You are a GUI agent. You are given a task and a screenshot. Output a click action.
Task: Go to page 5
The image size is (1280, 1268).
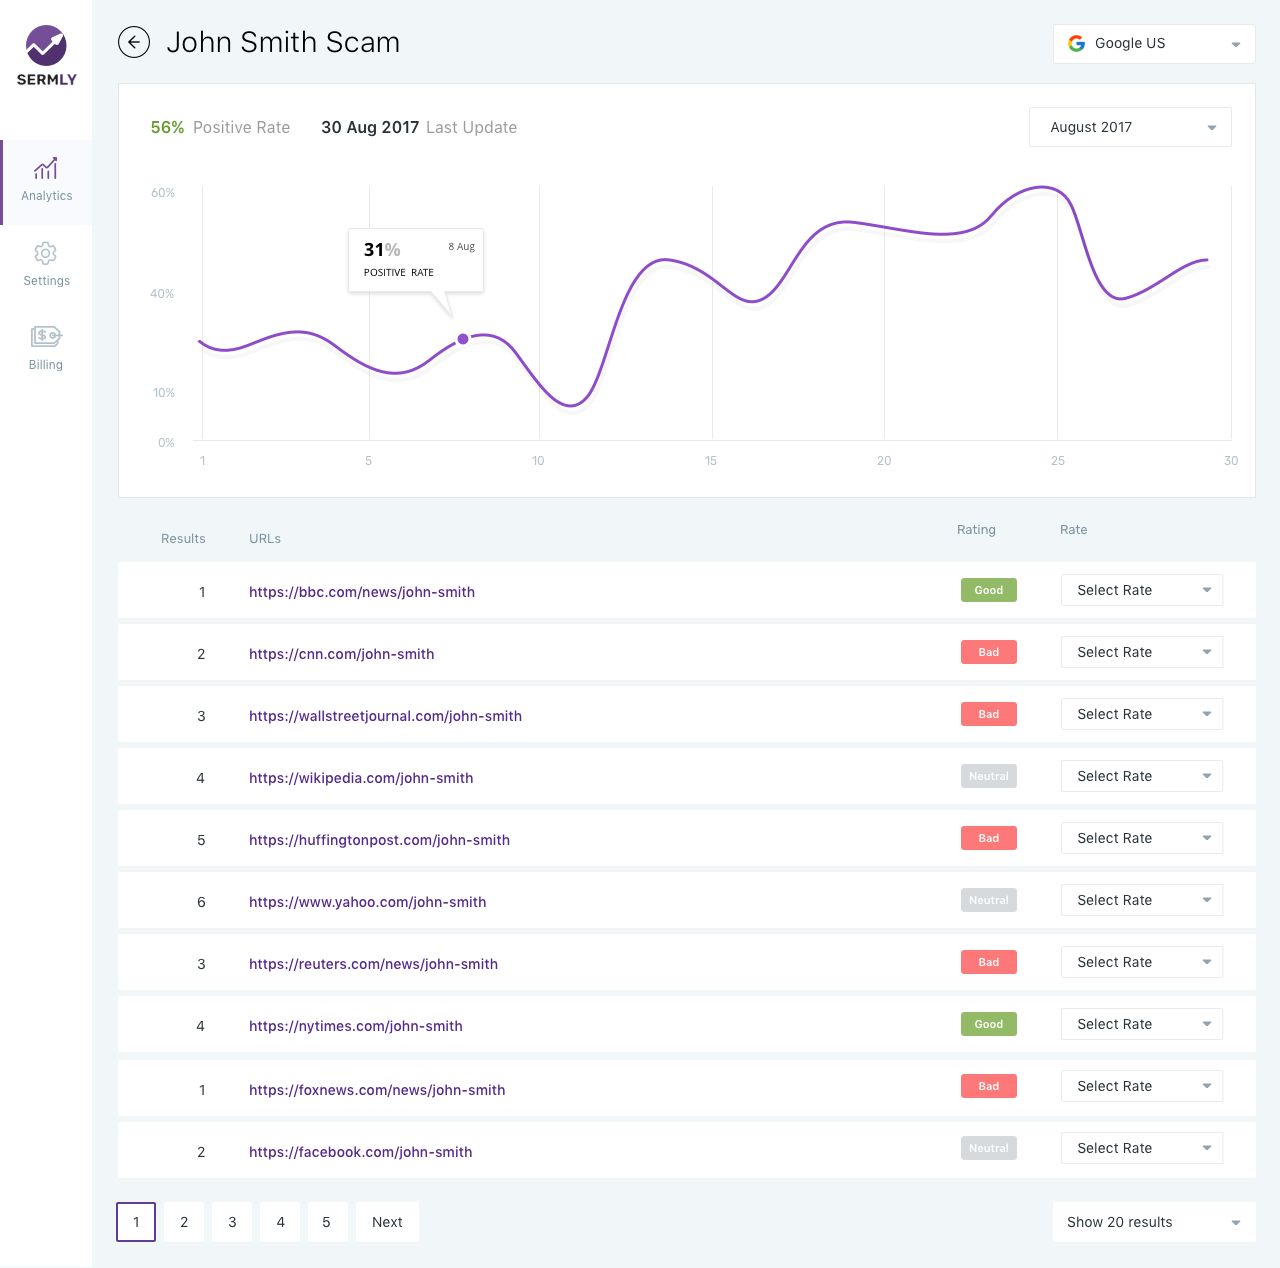326,1222
